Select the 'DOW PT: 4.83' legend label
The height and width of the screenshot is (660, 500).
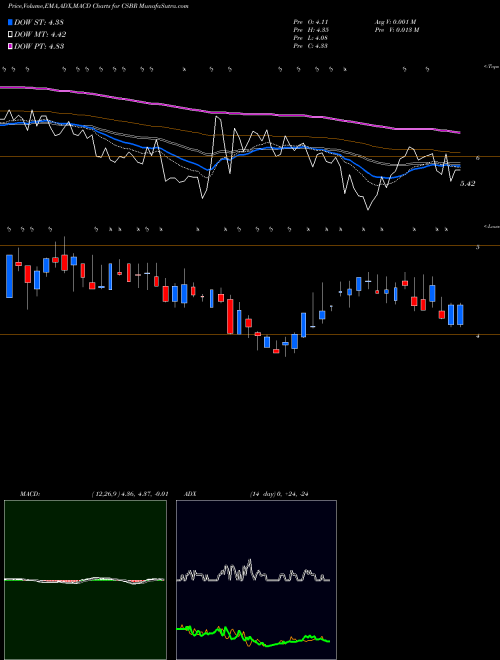[39, 46]
